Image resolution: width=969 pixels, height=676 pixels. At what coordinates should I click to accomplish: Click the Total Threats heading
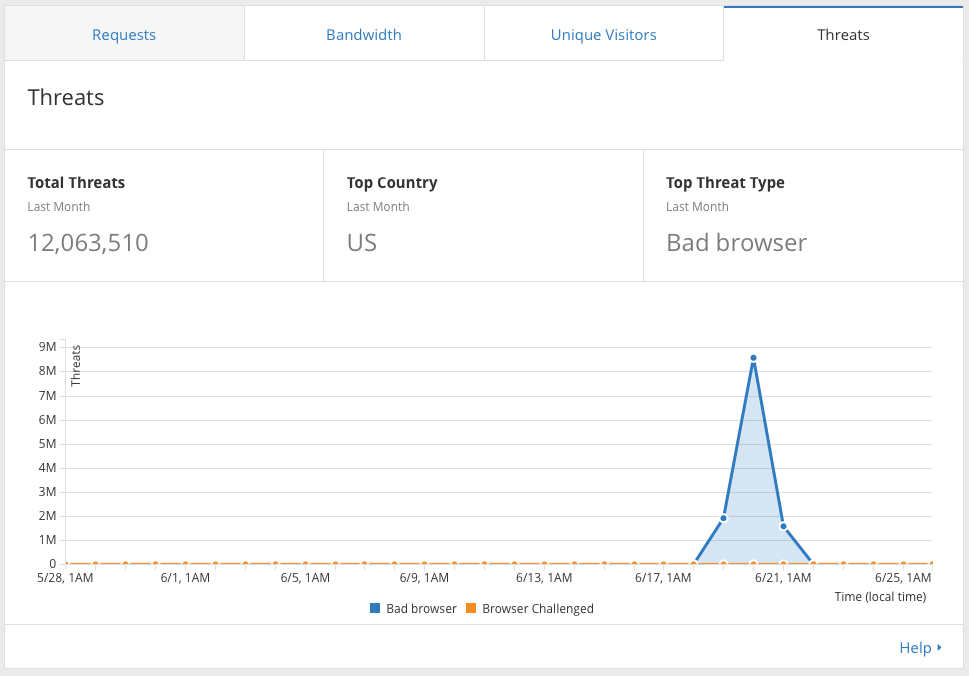click(x=76, y=183)
